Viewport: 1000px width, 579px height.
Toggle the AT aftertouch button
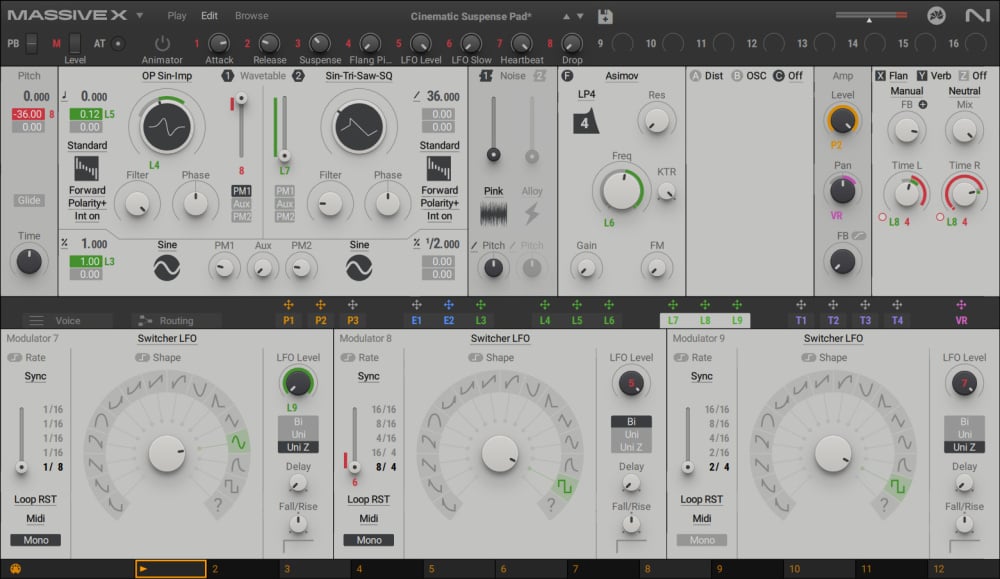(x=118, y=43)
